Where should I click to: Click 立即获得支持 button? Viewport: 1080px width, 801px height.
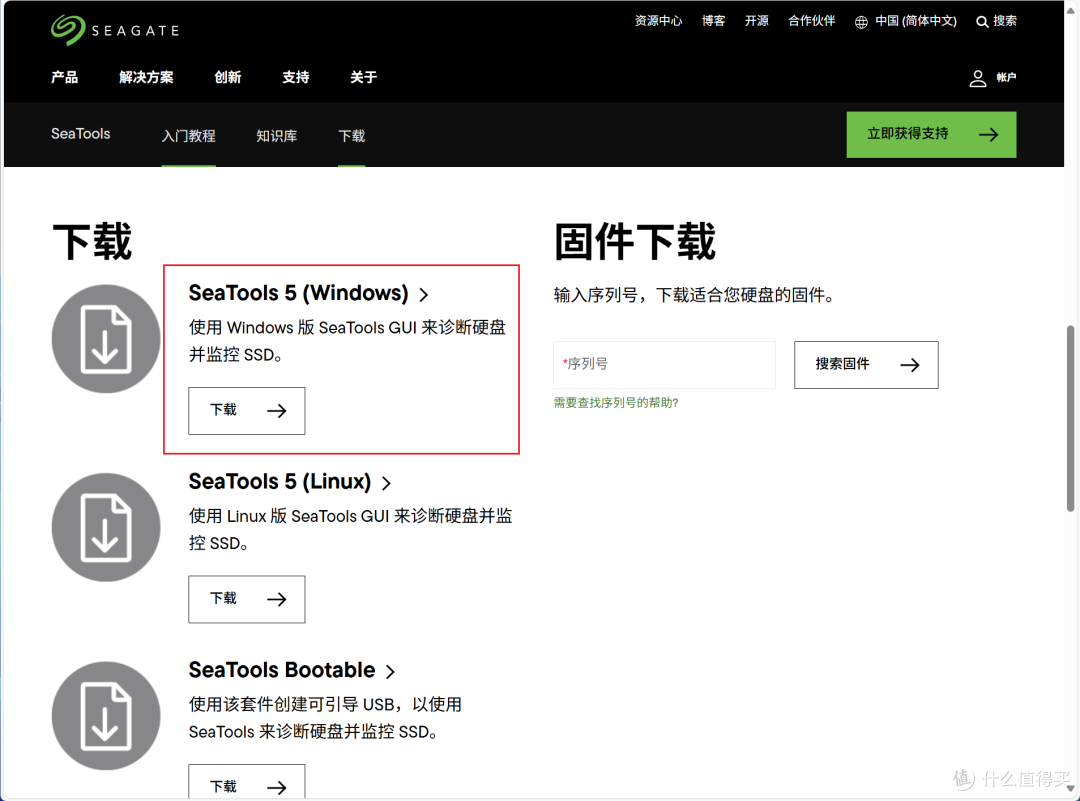[931, 134]
